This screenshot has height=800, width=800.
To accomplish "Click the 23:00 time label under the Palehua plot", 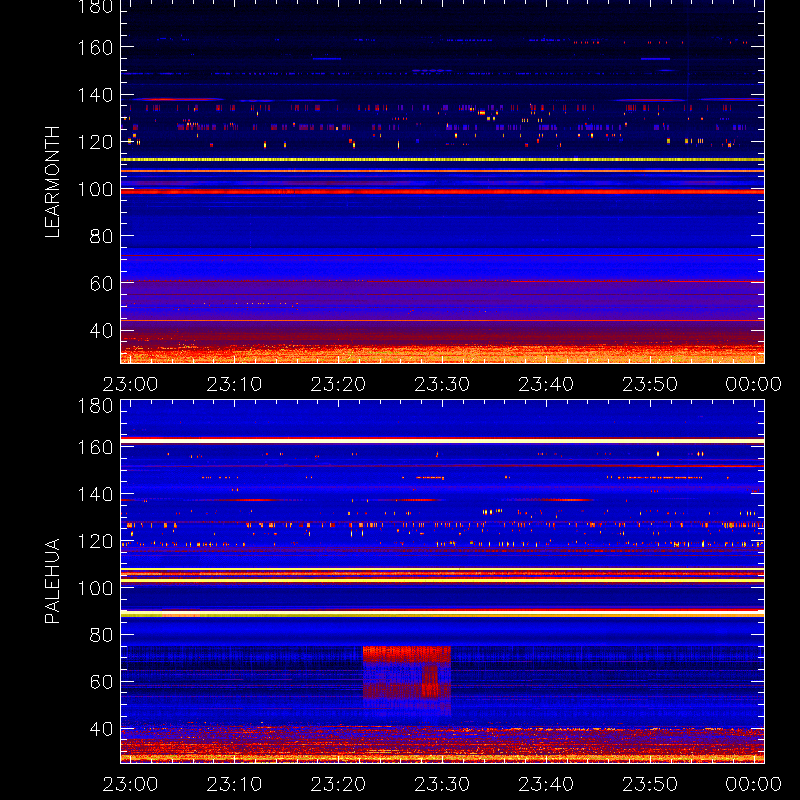I will [130, 784].
